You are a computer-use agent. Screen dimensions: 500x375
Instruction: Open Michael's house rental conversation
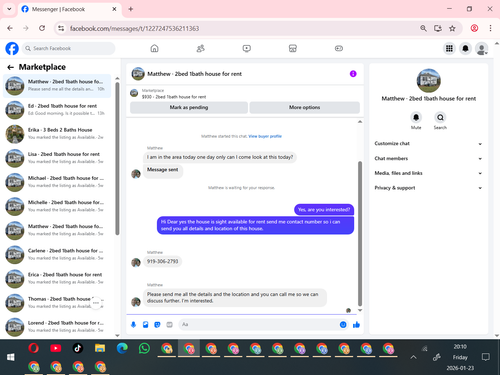coord(57,182)
